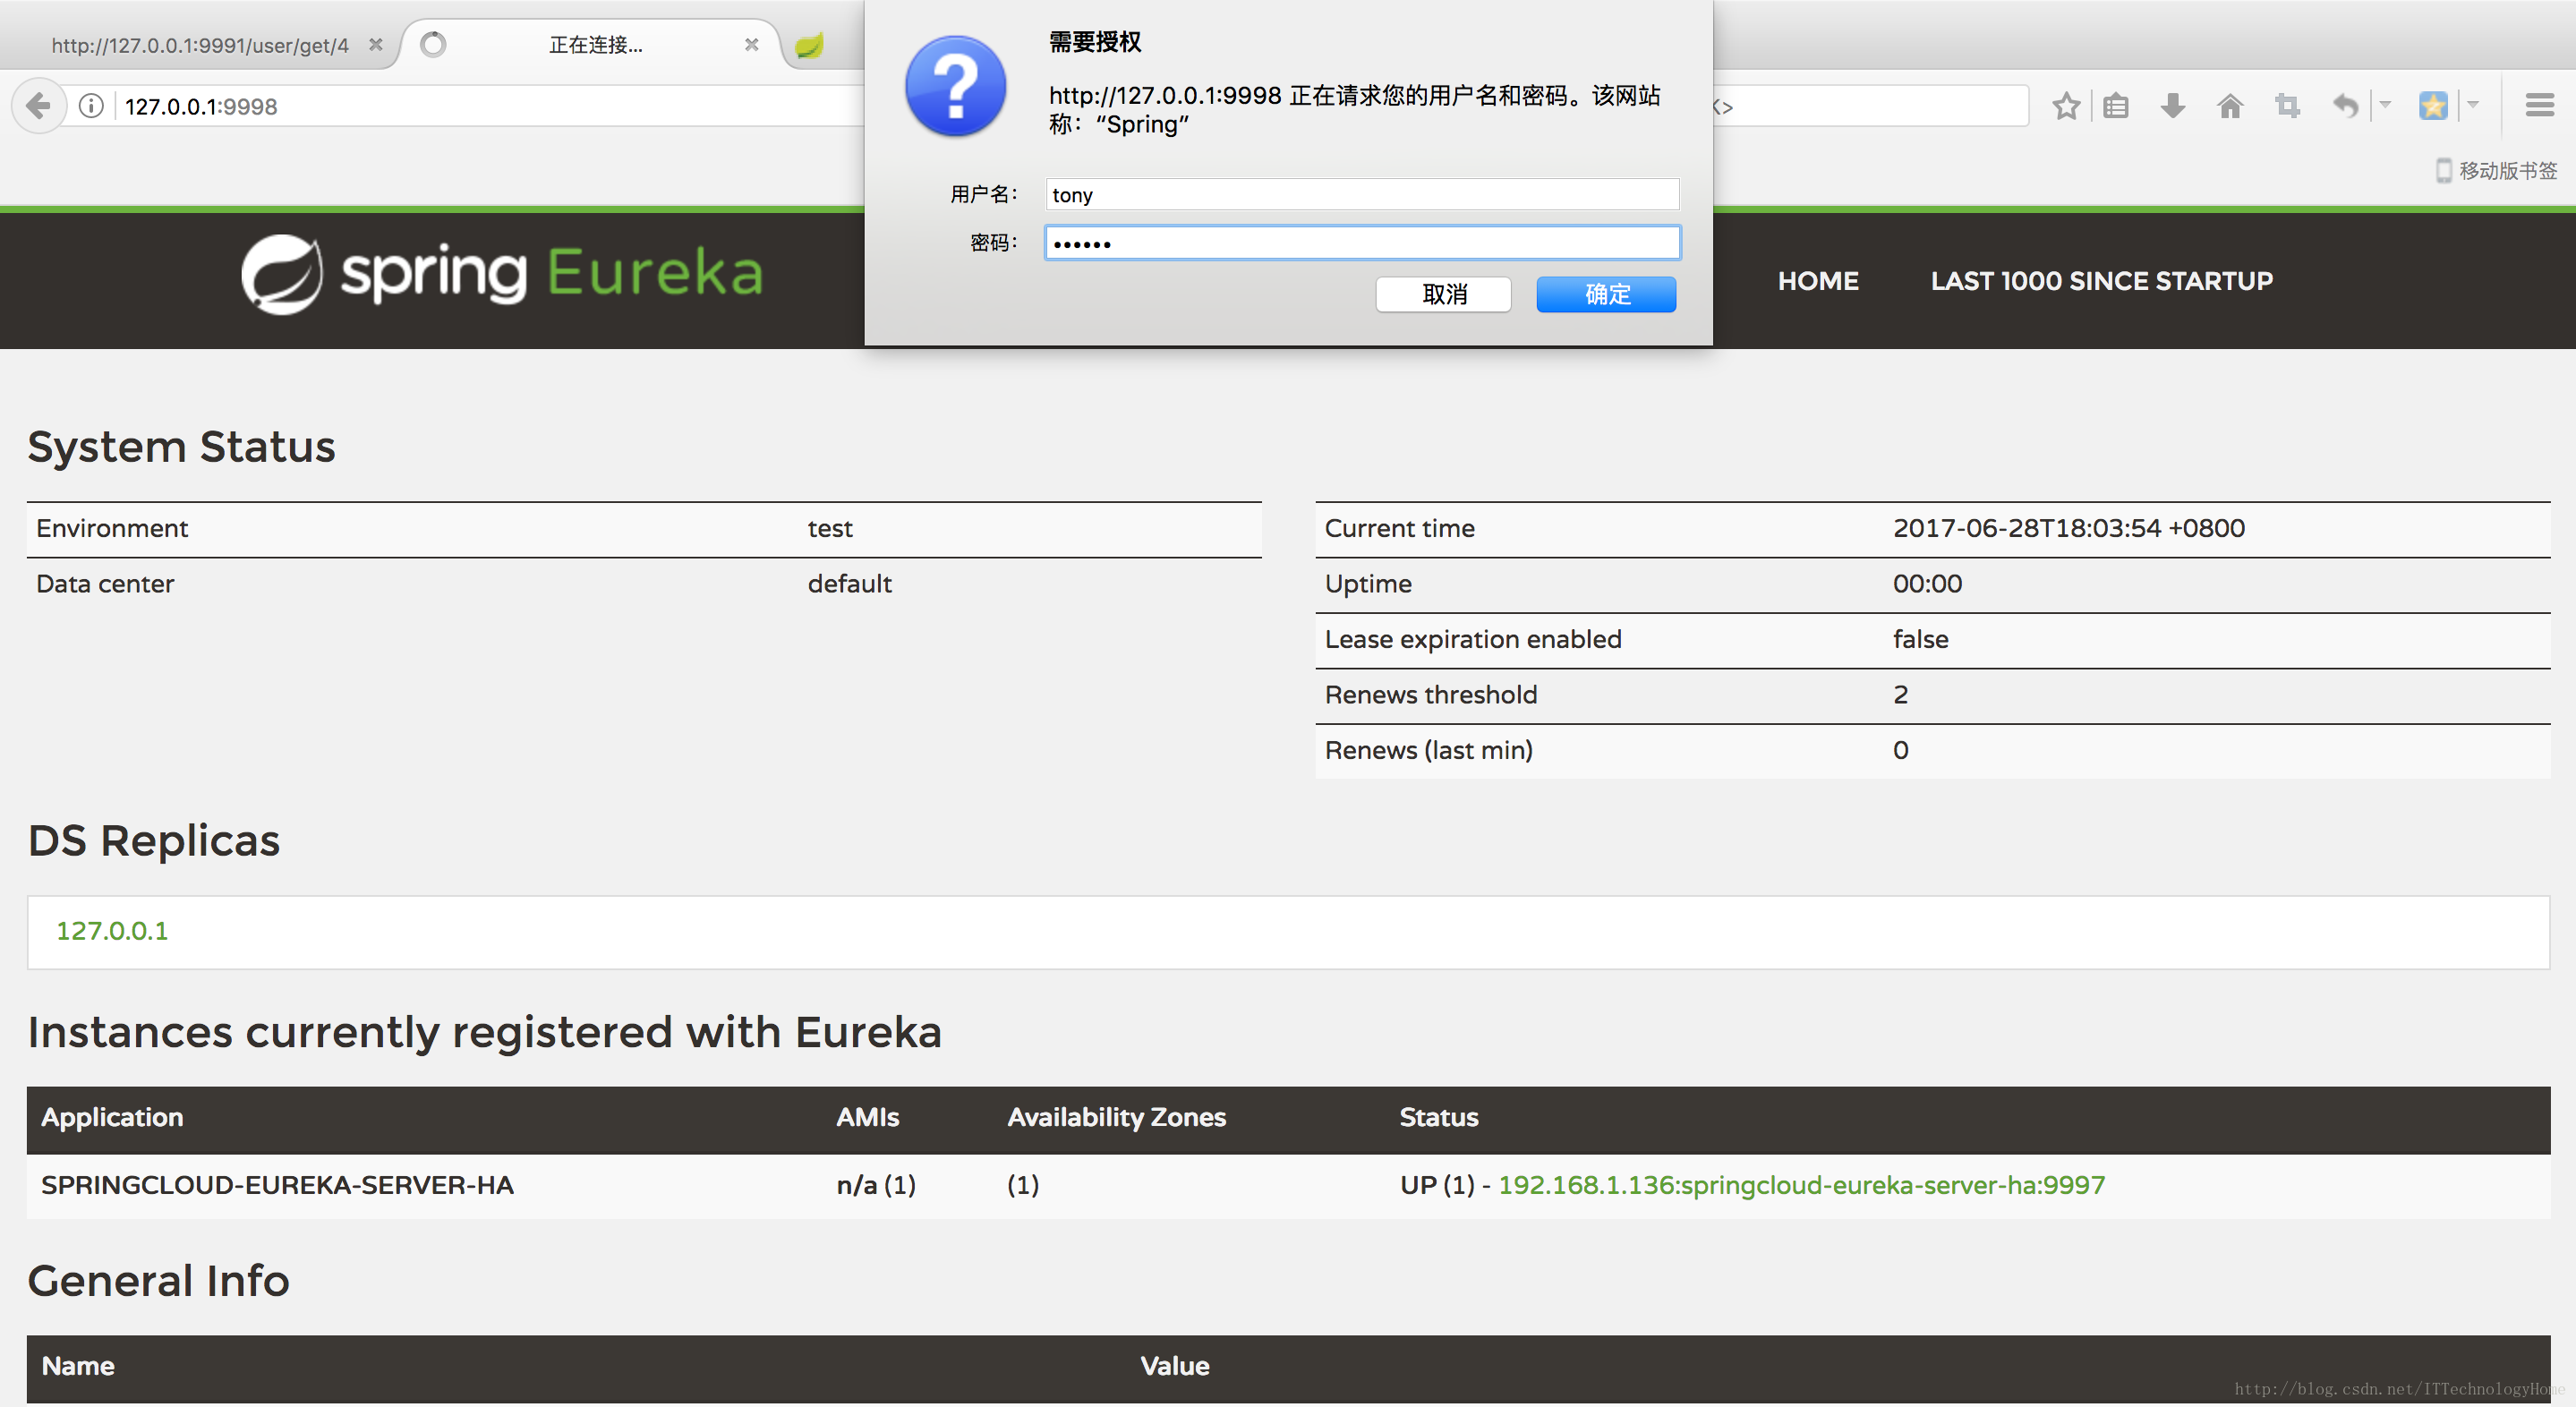Open the bookmarks list icon
The width and height of the screenshot is (2576, 1407).
2115,106
